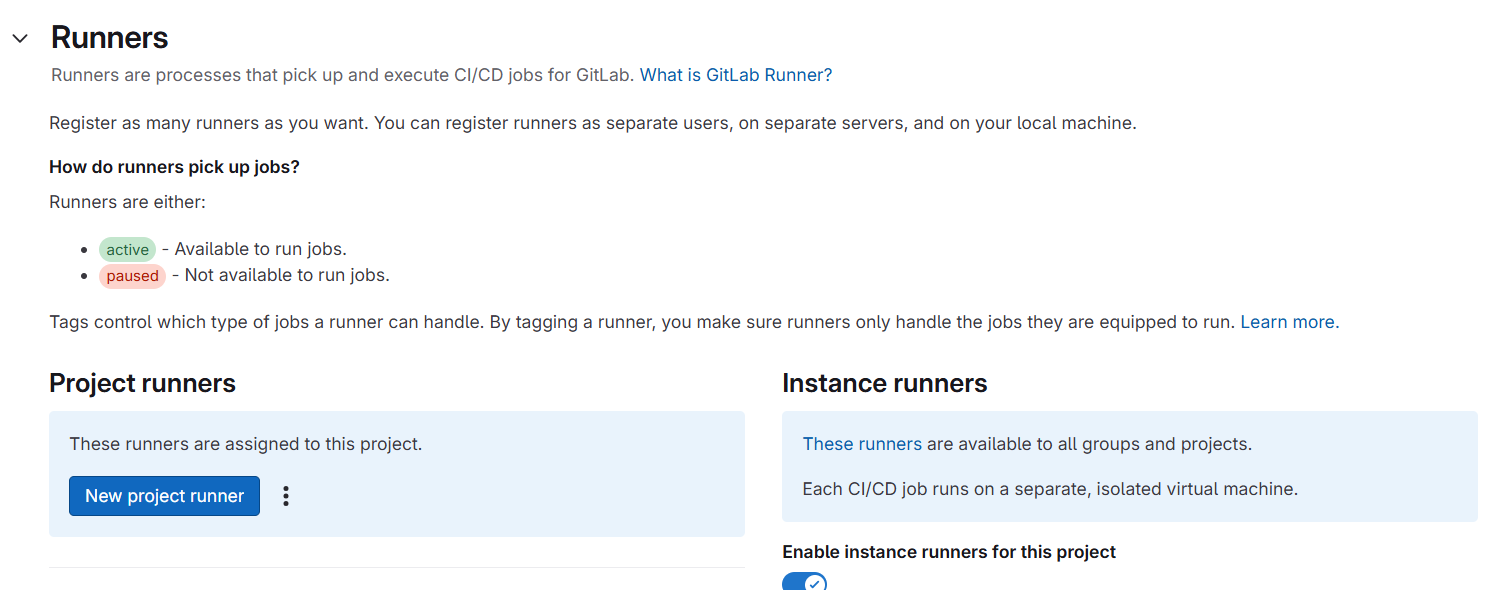1494x590 pixels.
Task: Click the 'Enable instance runners for this project' label
Action: pyautogui.click(x=948, y=552)
